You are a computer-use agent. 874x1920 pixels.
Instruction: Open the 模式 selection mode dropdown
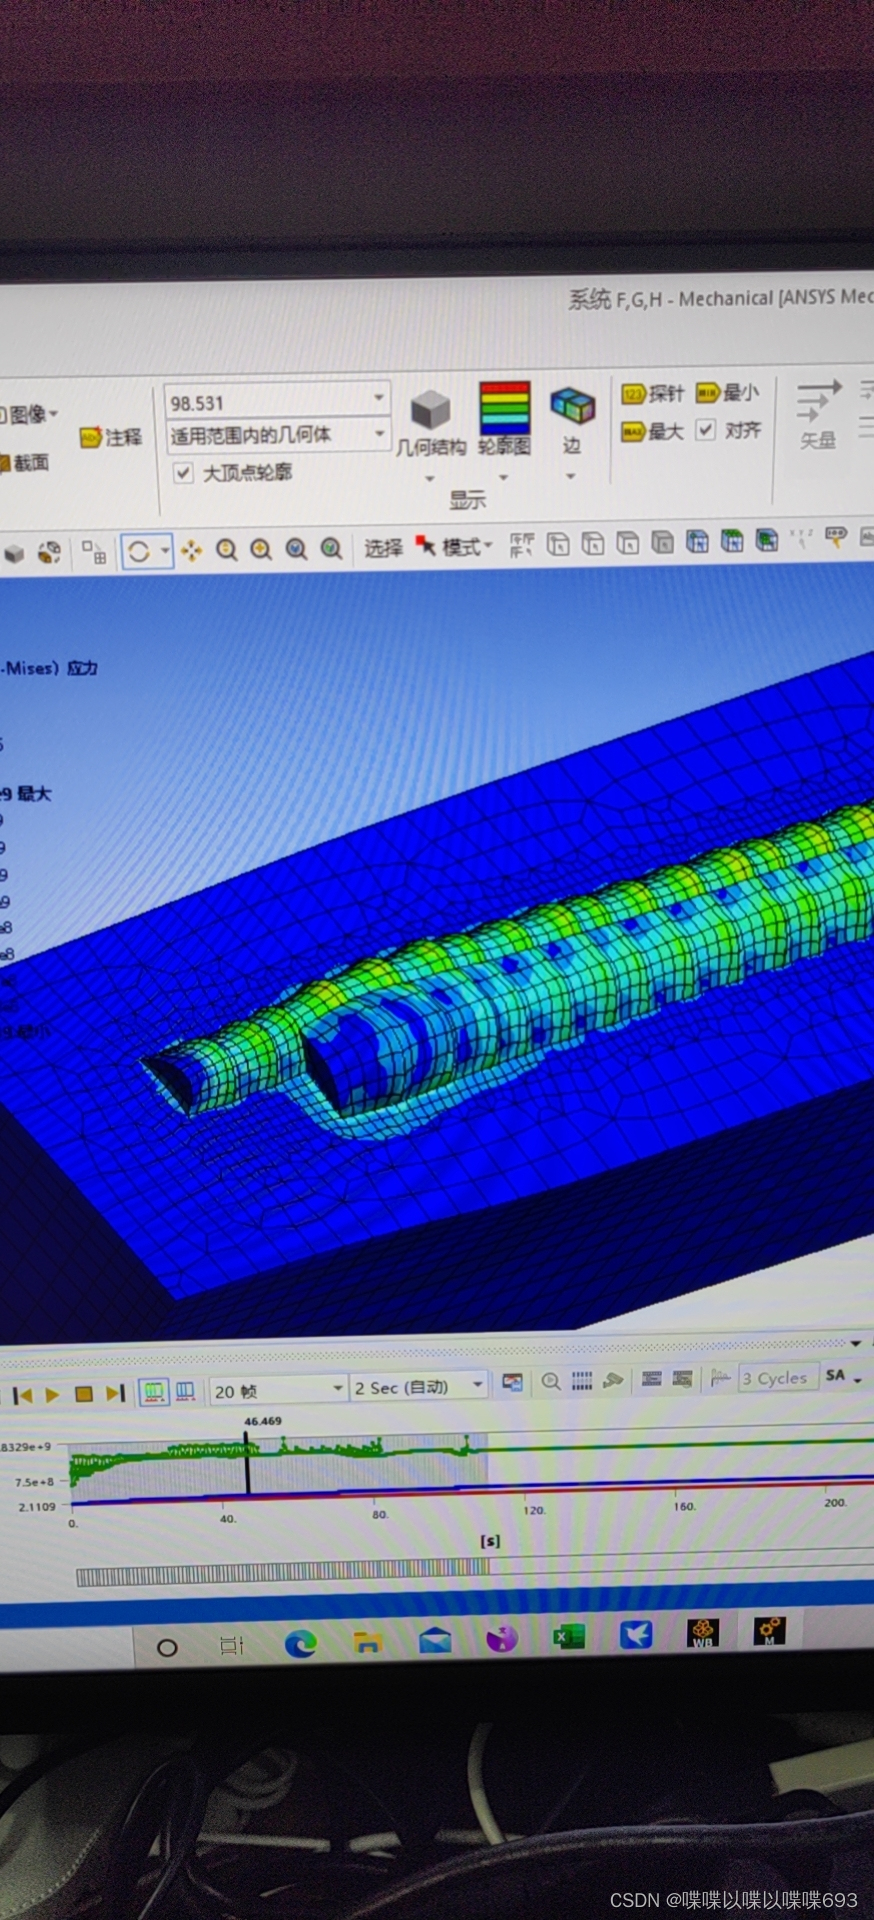click(455, 546)
